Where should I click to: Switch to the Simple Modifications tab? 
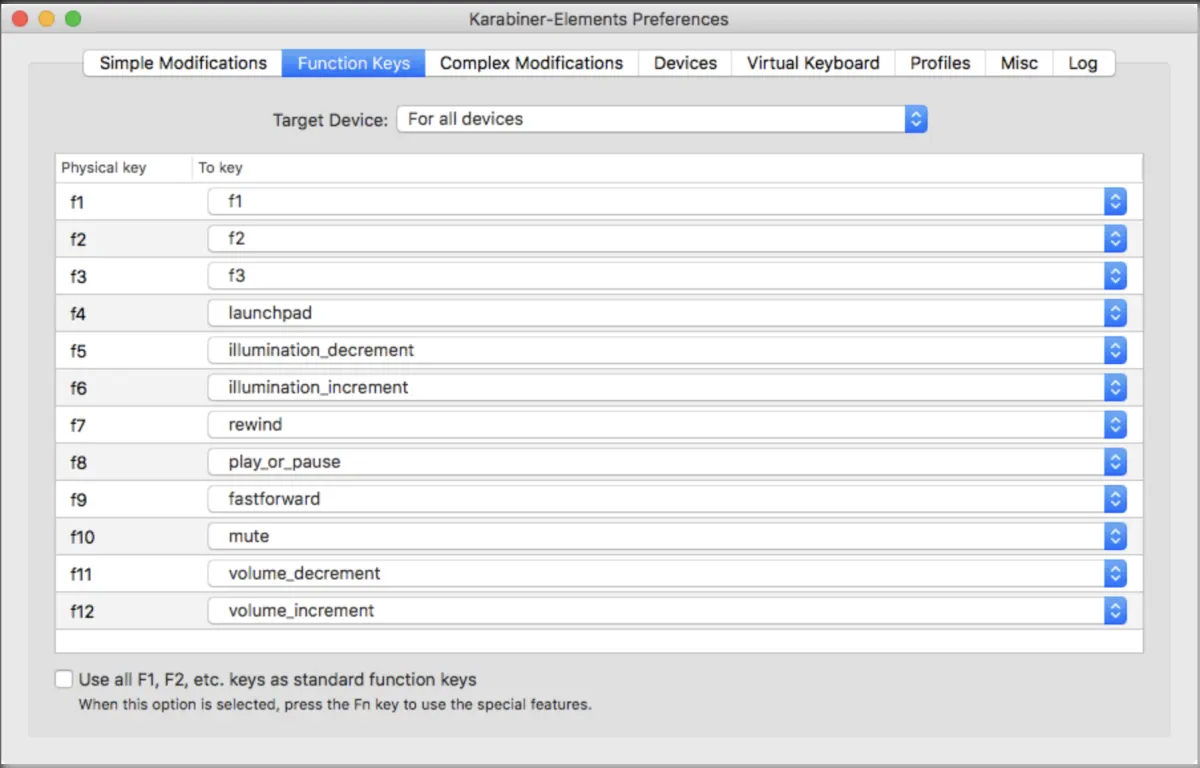coord(183,63)
